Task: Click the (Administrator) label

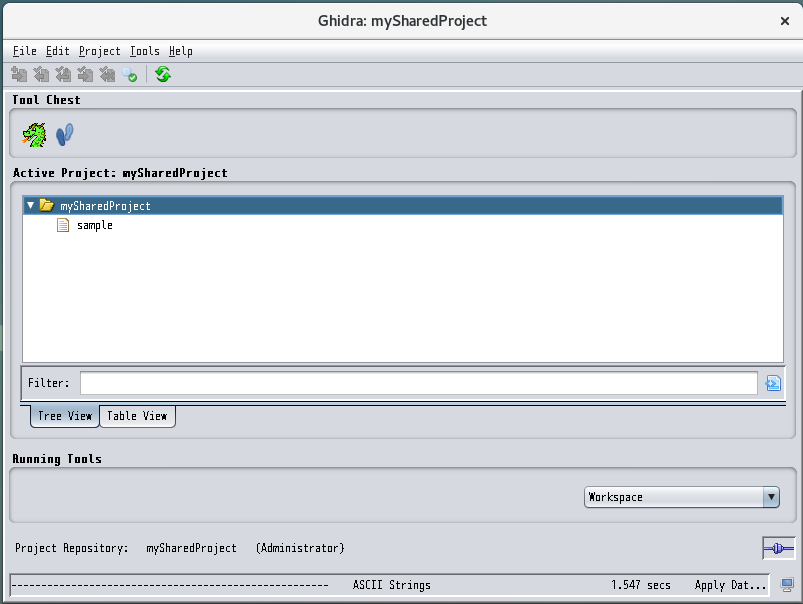Action: [x=300, y=548]
